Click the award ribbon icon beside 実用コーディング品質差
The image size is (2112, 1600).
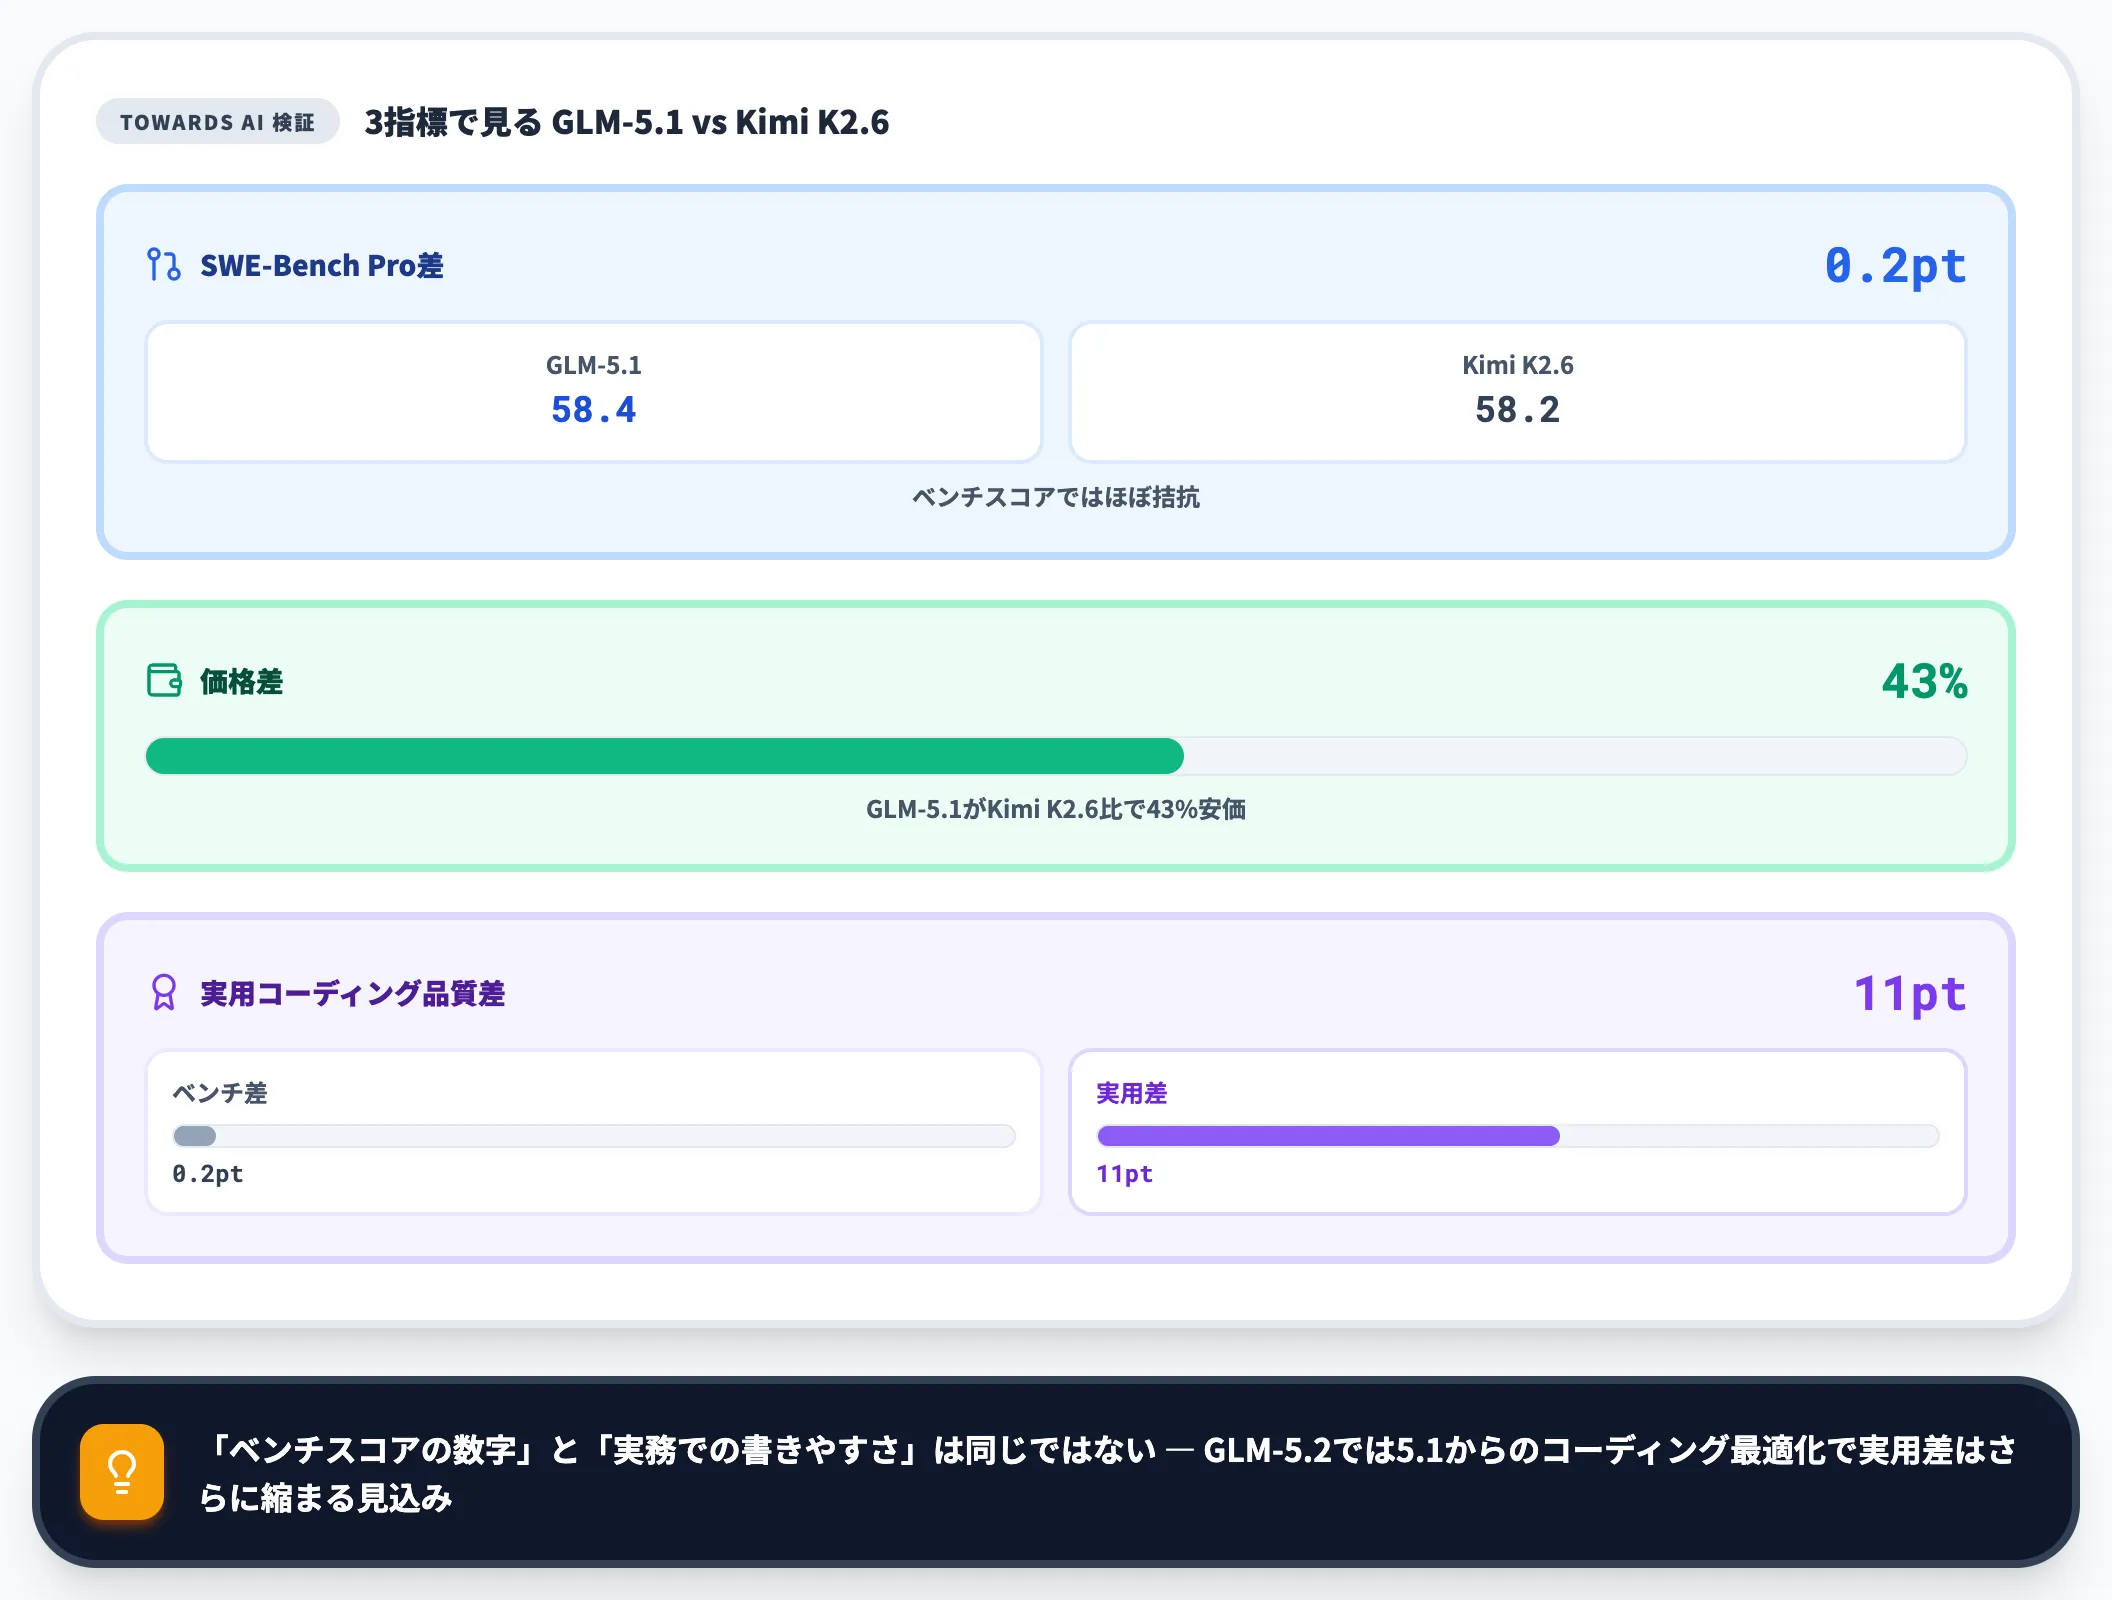coord(164,993)
